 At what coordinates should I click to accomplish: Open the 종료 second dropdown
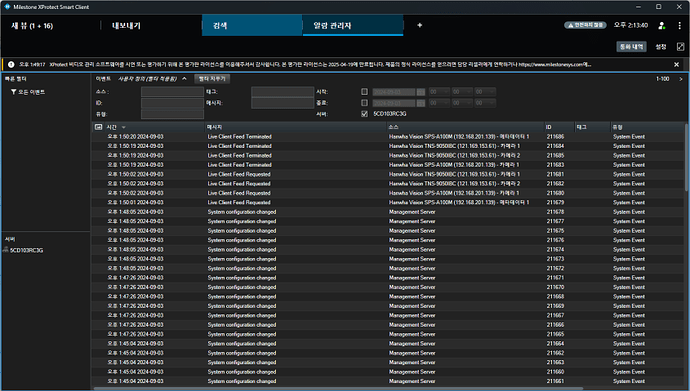coord(485,103)
